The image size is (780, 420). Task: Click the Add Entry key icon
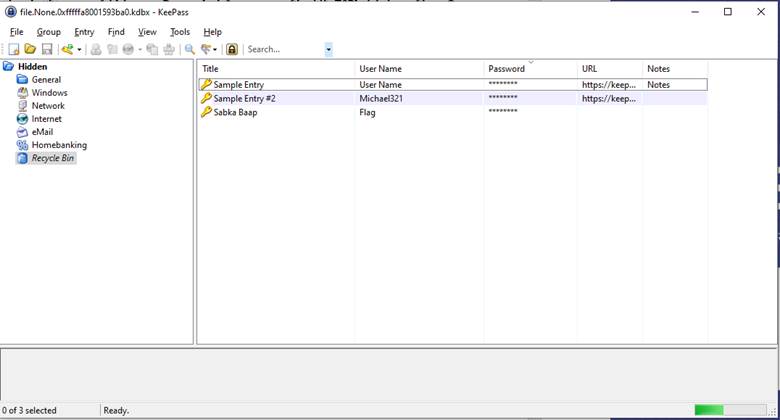67,49
